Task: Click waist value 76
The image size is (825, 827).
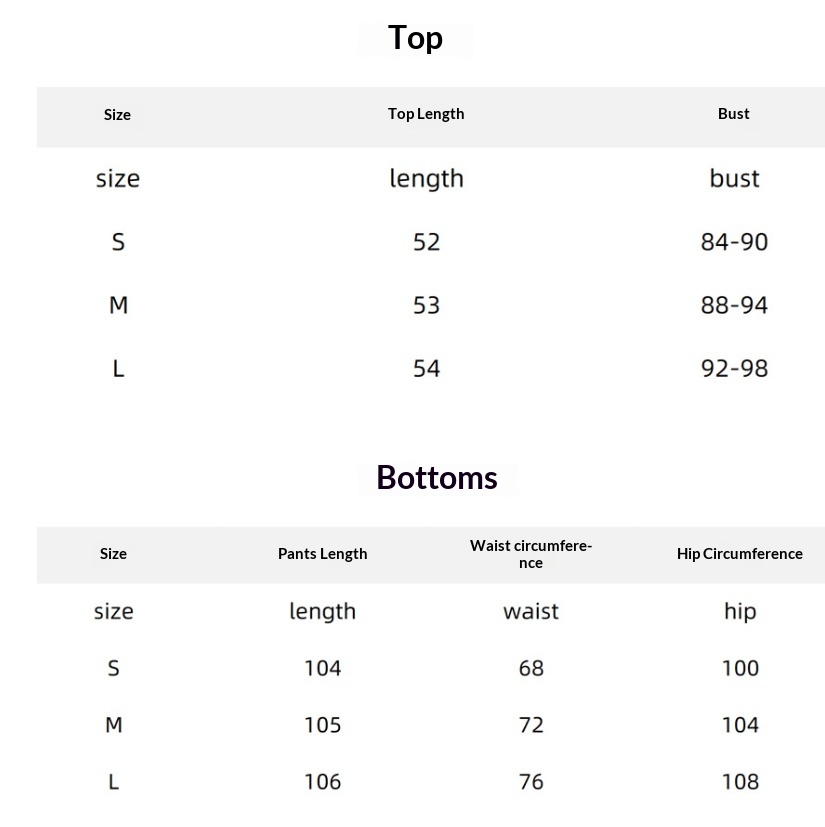Action: tap(531, 782)
